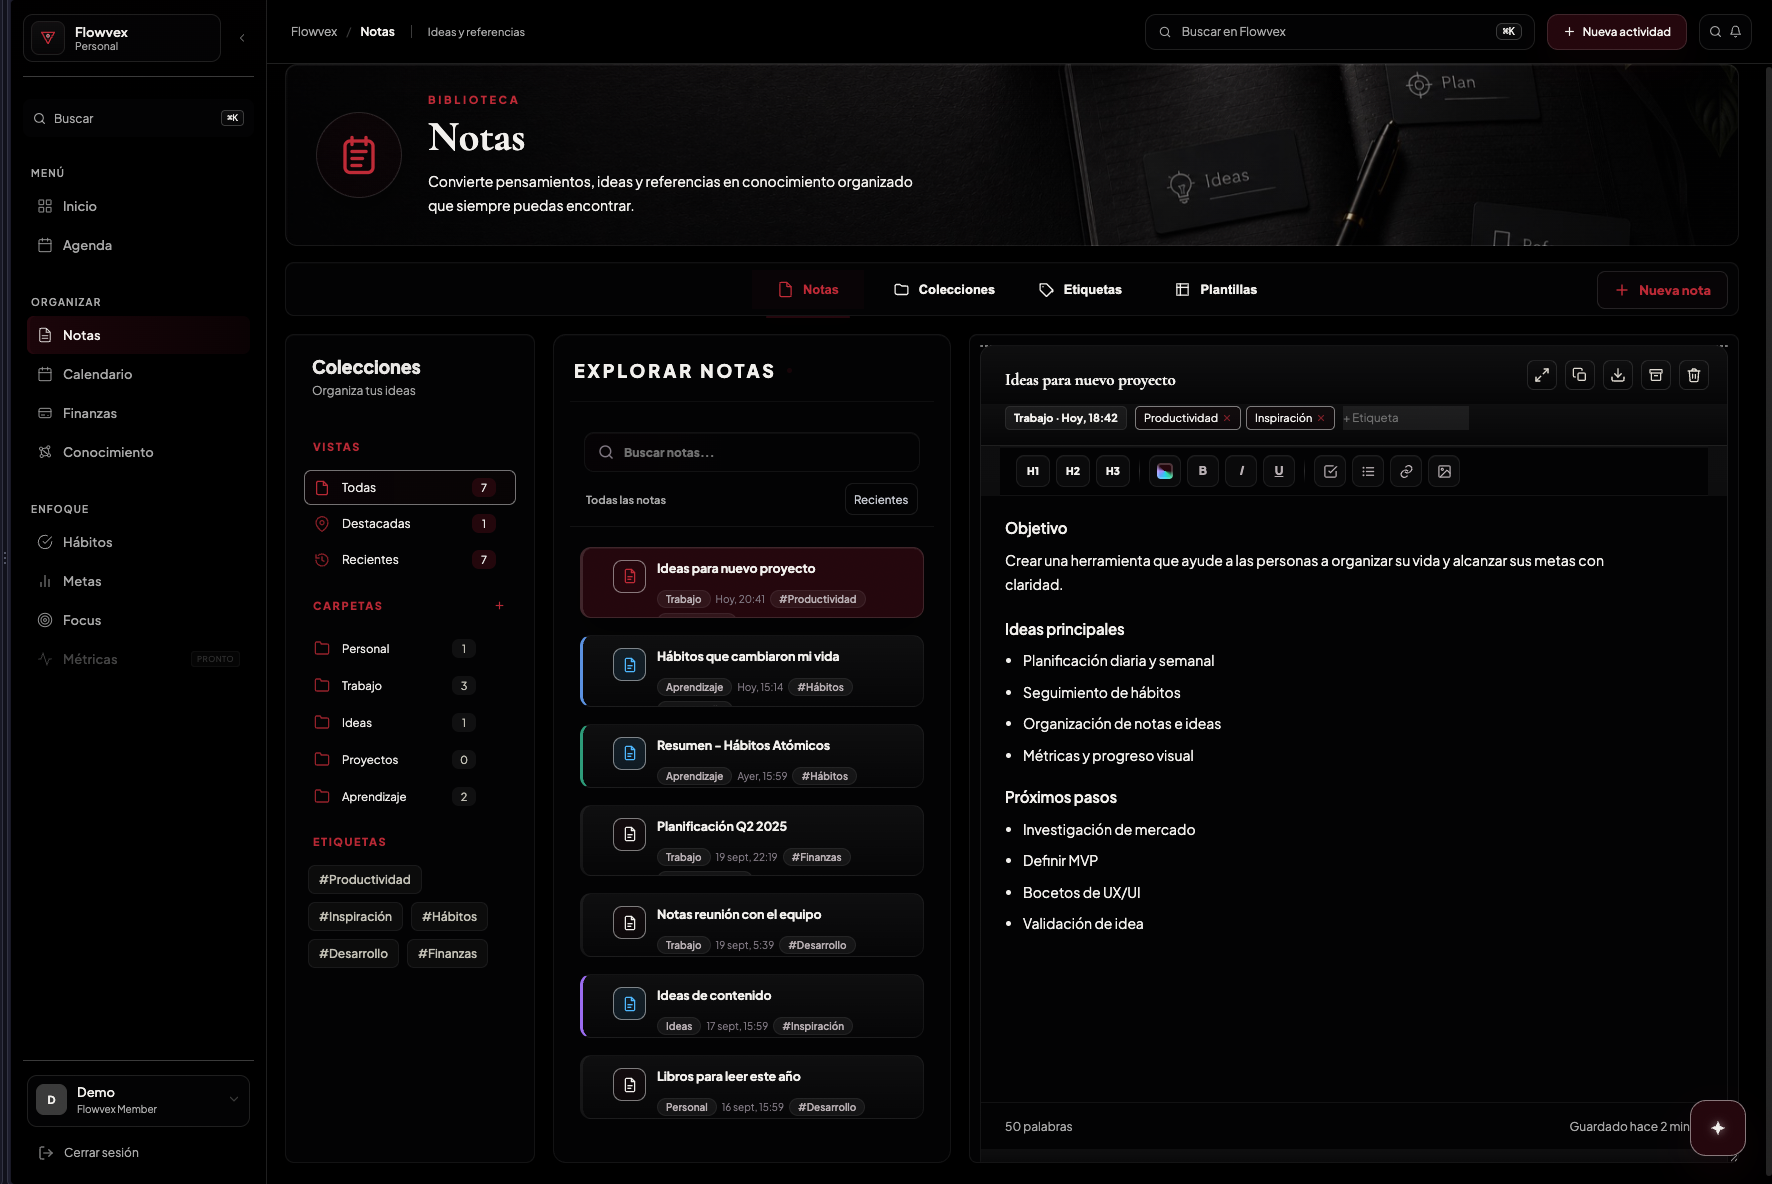Filter by the #Productividad tag chip
1772x1184 pixels.
(365, 880)
